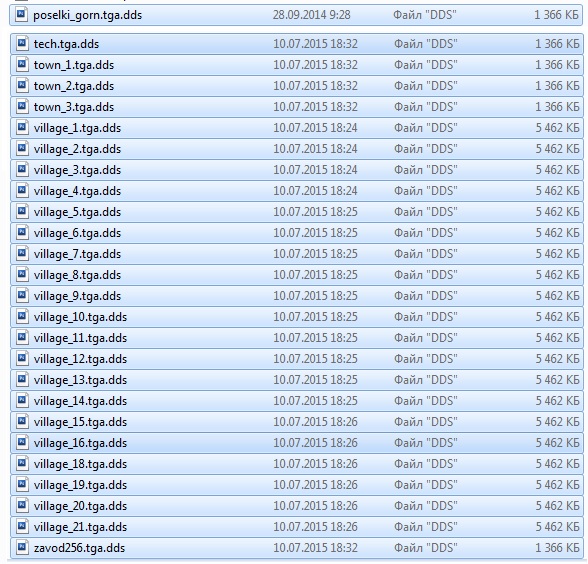Viewport: 588px width, 564px height.
Task: Select the village_9.tga.dds file icon
Action: pos(22,296)
